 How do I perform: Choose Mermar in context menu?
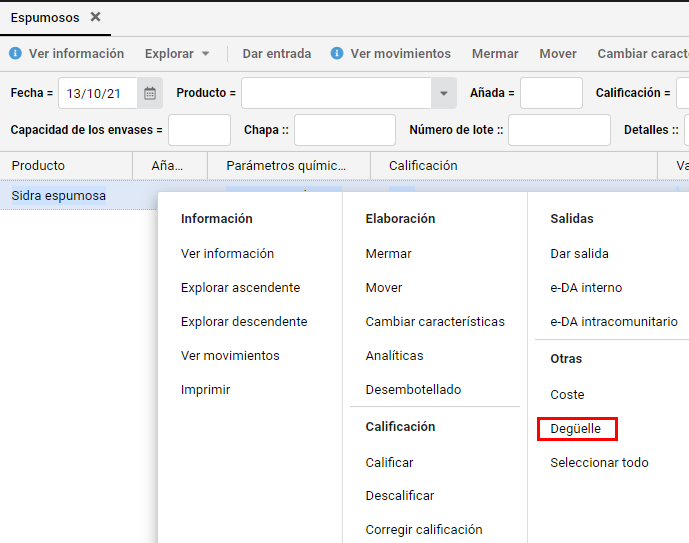click(x=388, y=253)
